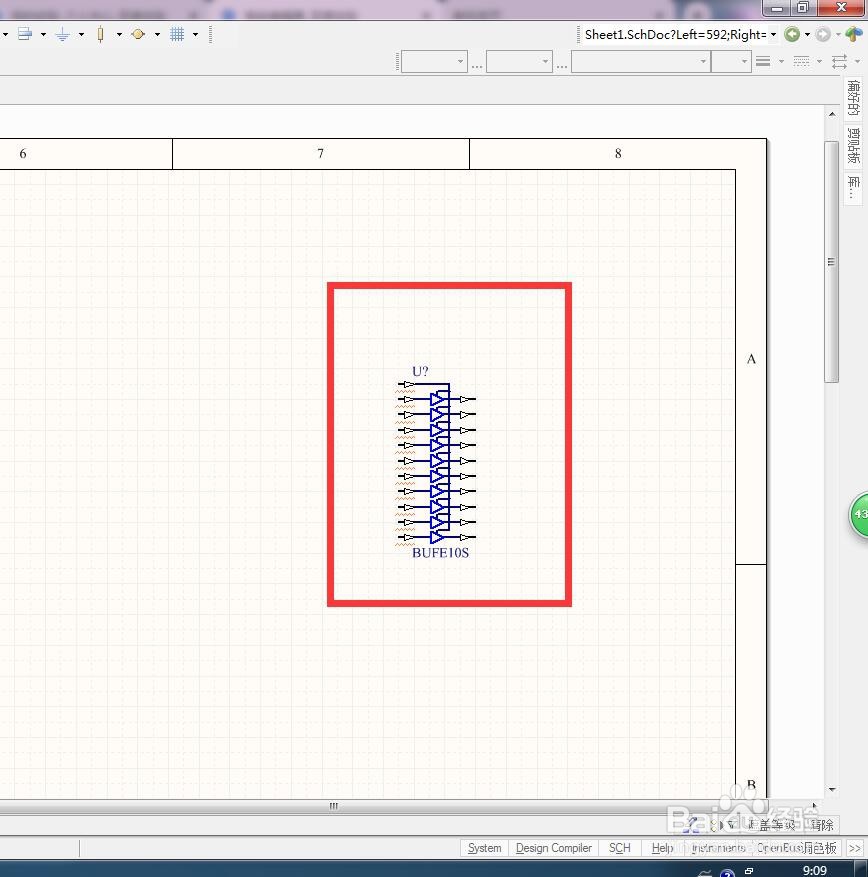Open the Sheet1.SchDoc address dropdown

(773, 35)
